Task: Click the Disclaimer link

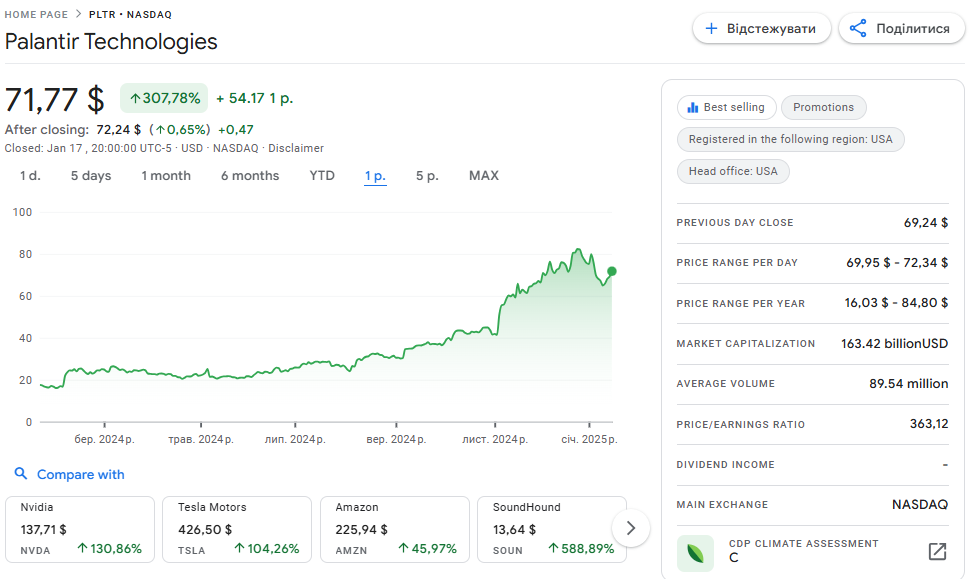Action: point(296,148)
